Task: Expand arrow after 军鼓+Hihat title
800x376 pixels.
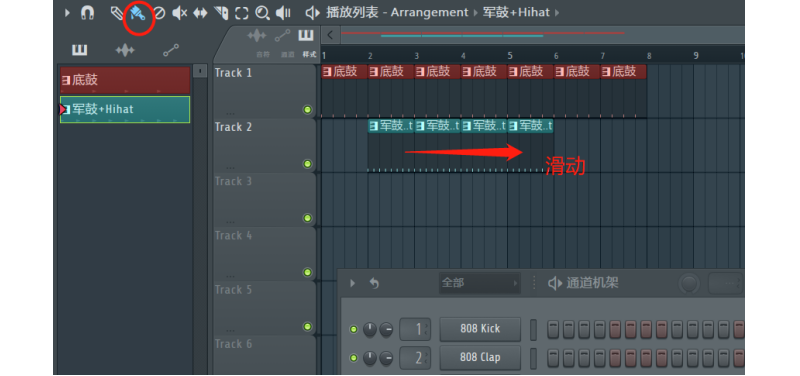Action: pos(557,13)
